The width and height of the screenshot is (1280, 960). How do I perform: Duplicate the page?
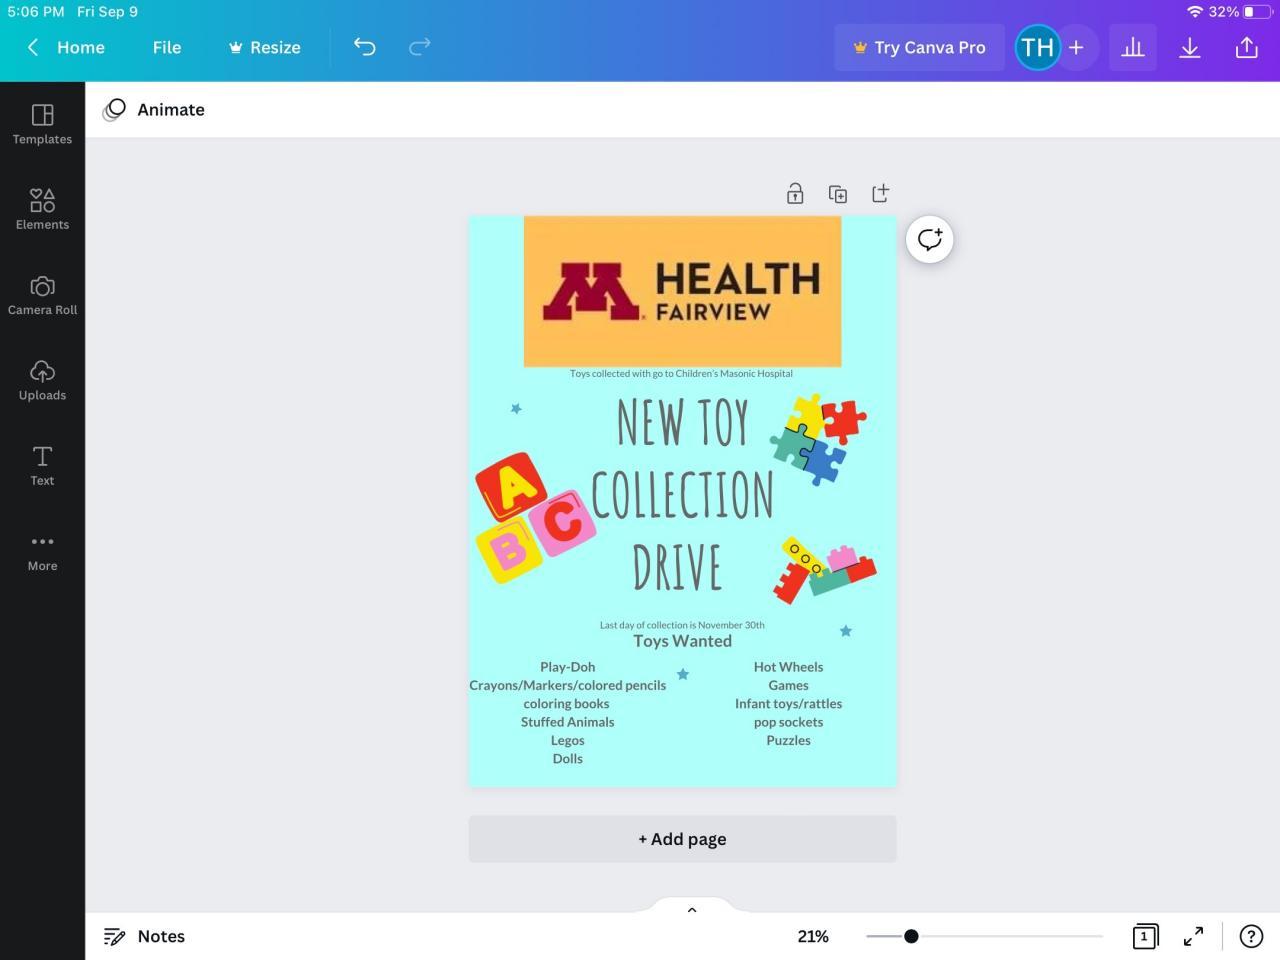click(838, 193)
